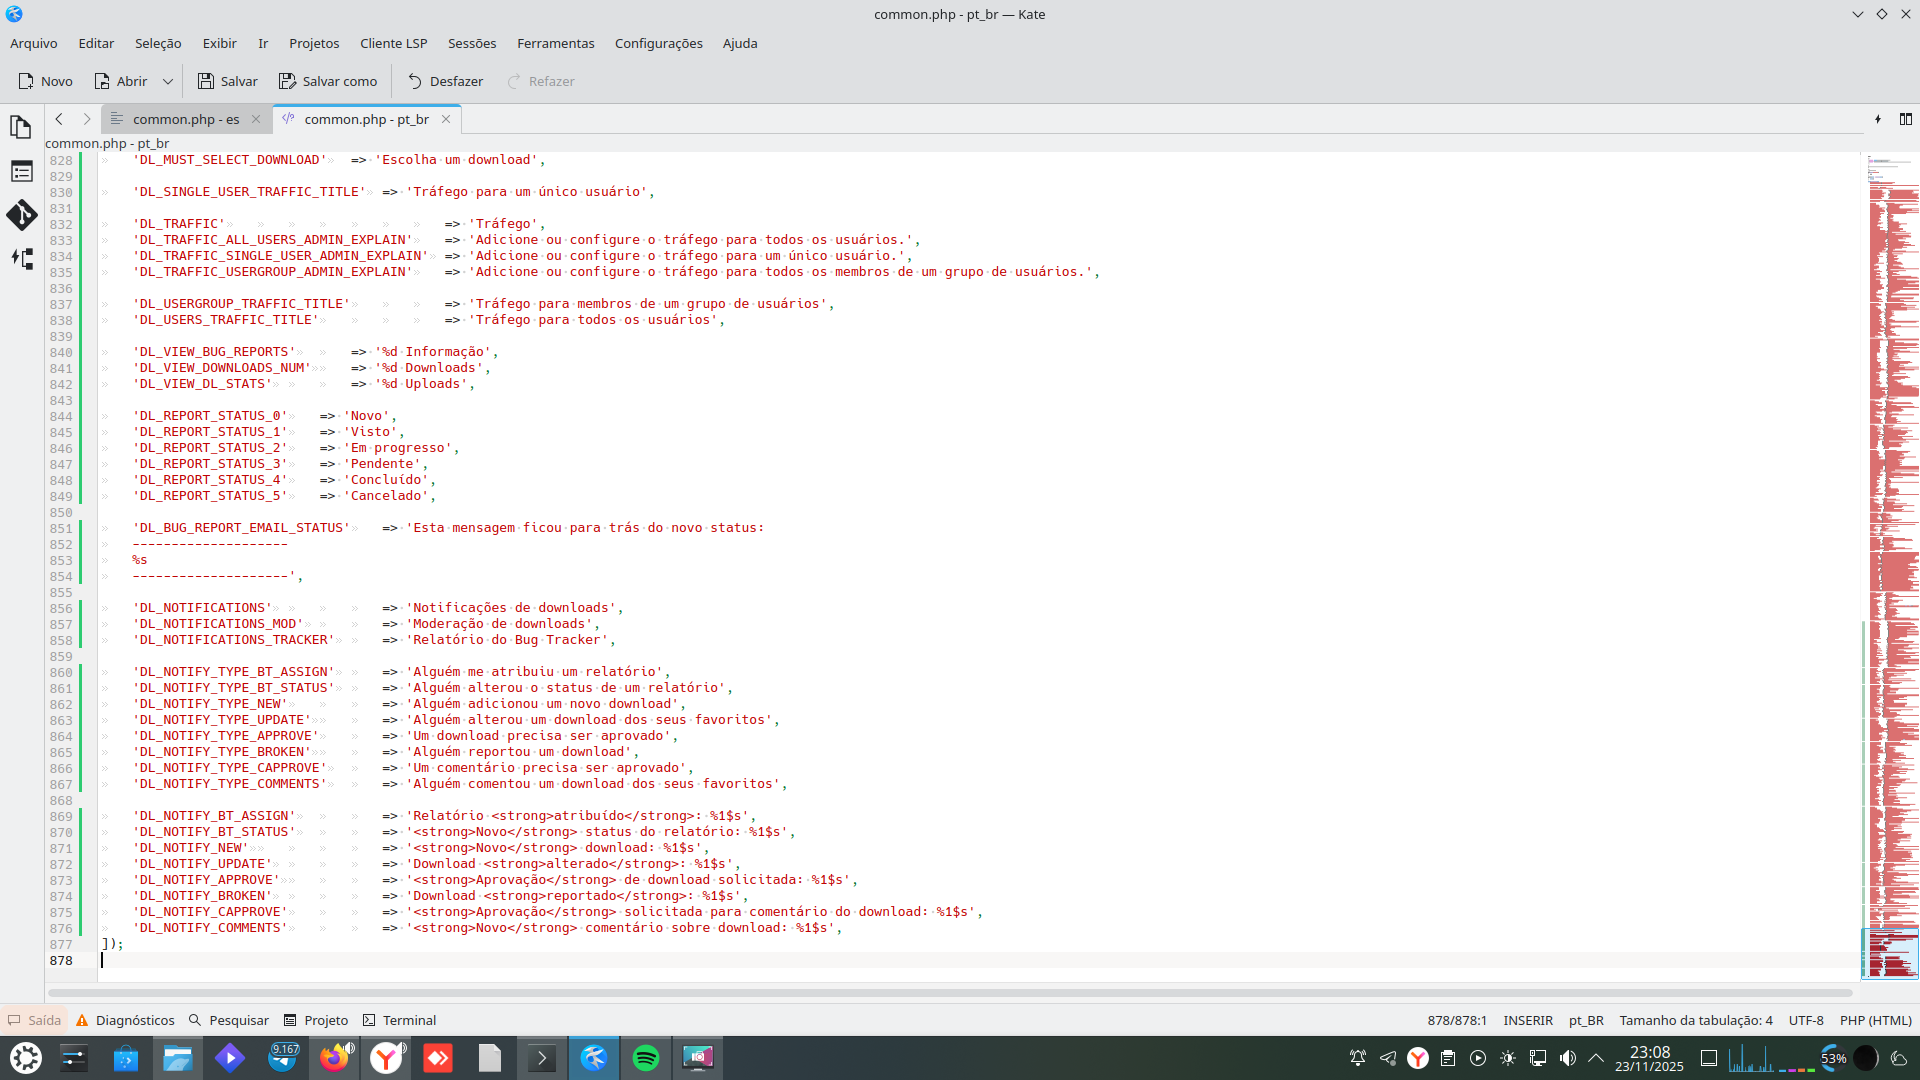
Task: Open the symbol outline sidebar icon
Action: [21, 171]
